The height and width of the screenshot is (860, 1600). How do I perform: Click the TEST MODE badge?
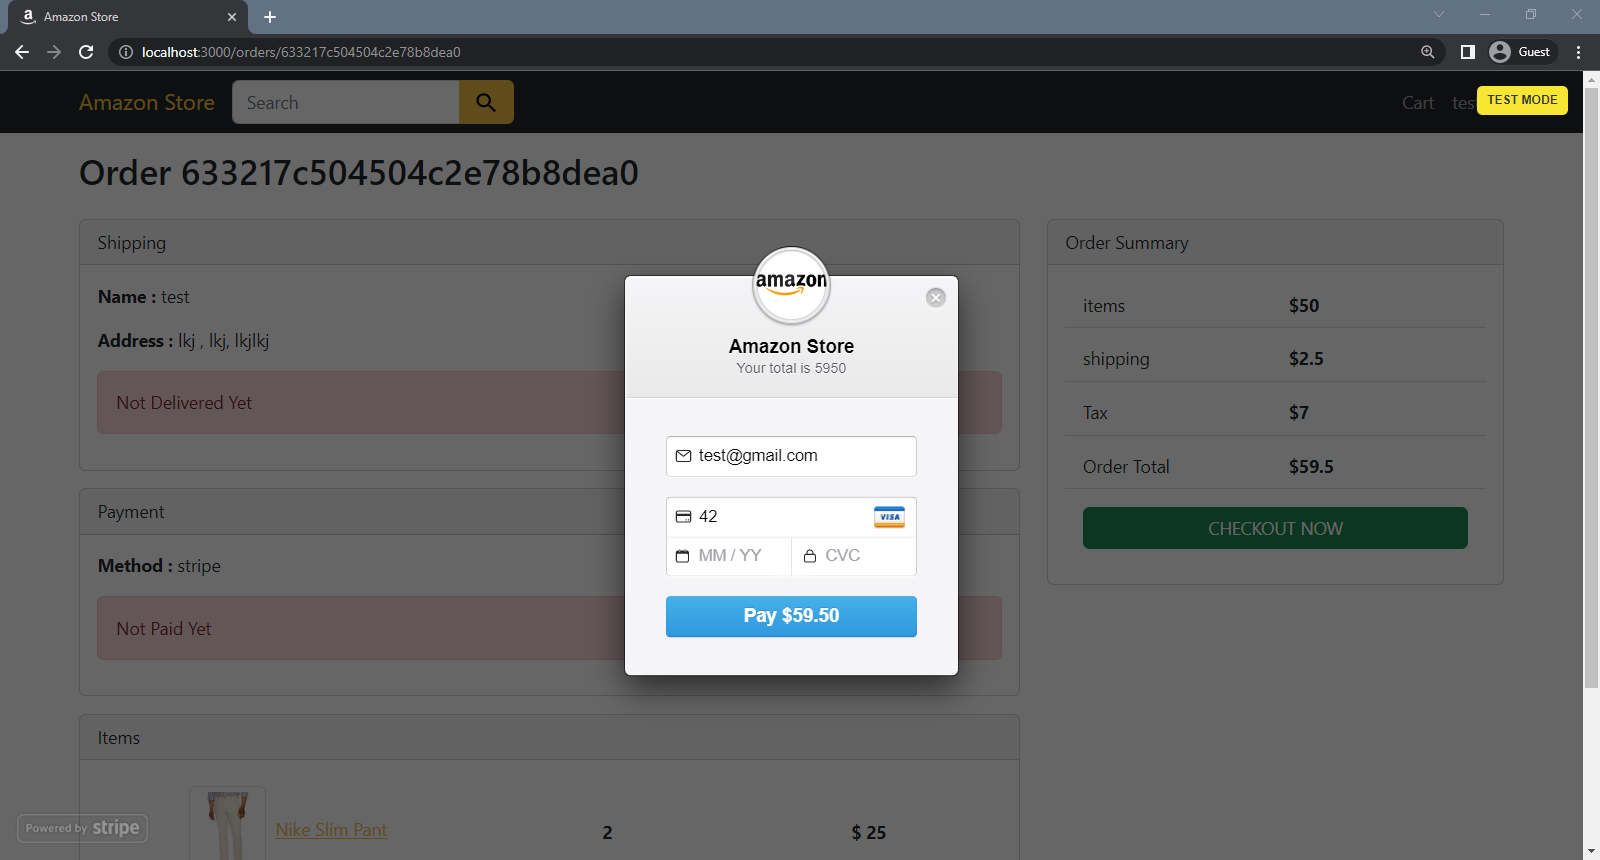tap(1522, 100)
